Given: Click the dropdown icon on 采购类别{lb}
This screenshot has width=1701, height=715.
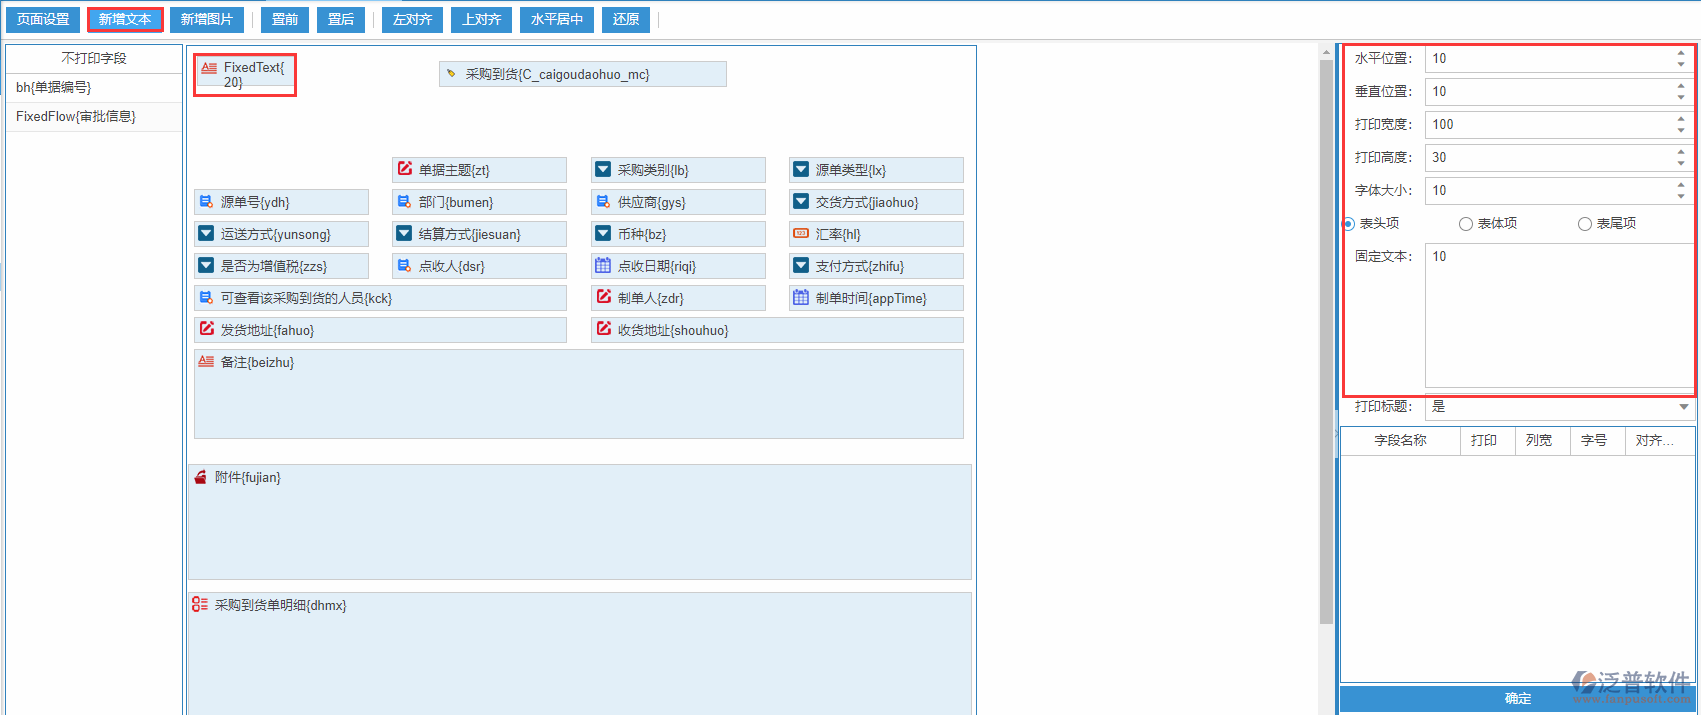Looking at the screenshot, I should click(603, 170).
